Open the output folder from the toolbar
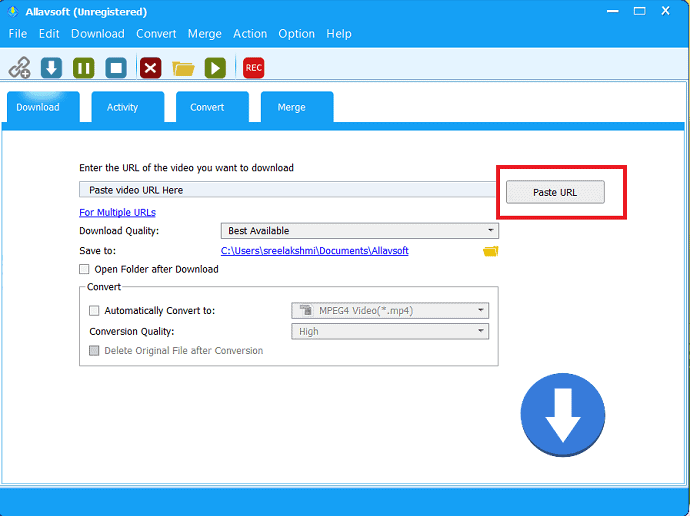Image resolution: width=690 pixels, height=516 pixels. (x=182, y=68)
